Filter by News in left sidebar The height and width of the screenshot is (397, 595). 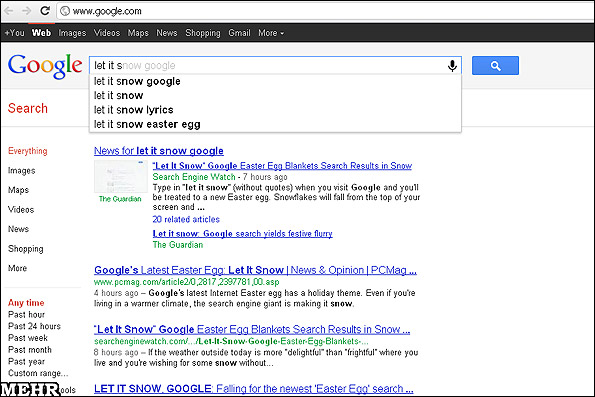[x=18, y=229]
